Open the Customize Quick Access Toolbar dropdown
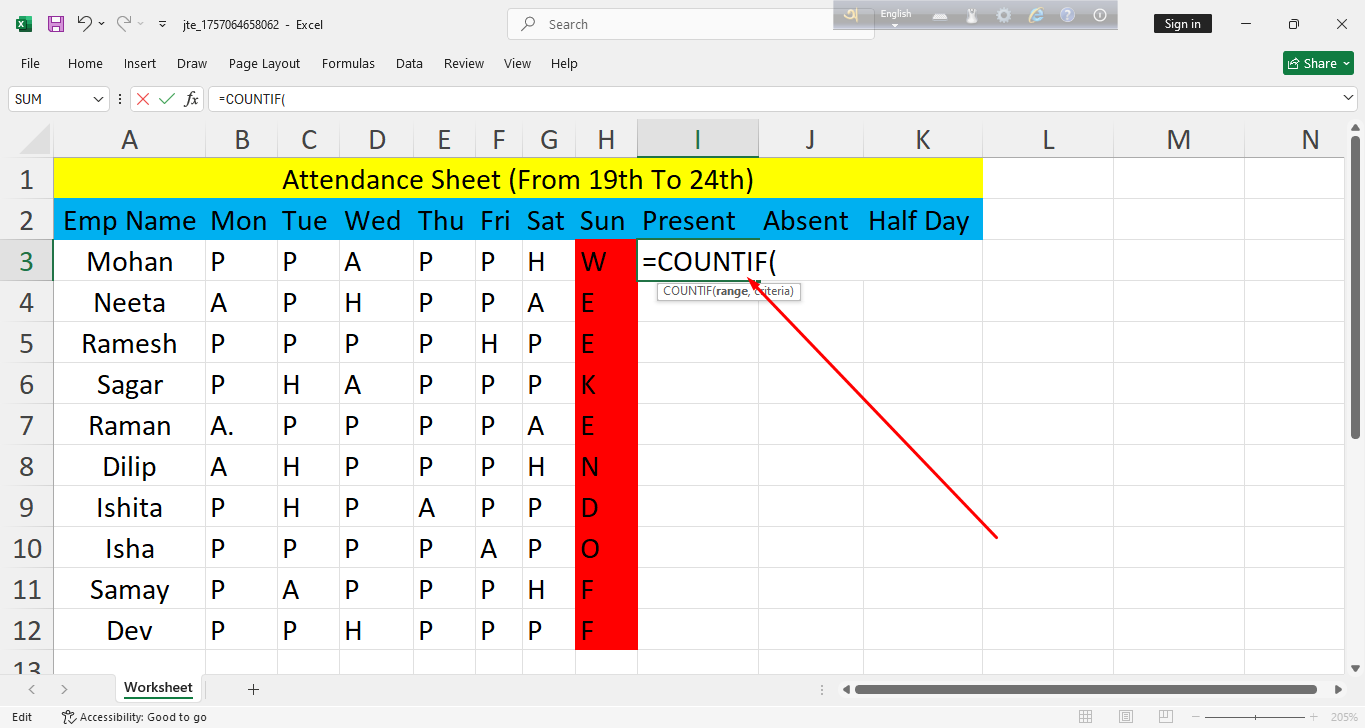 162,24
